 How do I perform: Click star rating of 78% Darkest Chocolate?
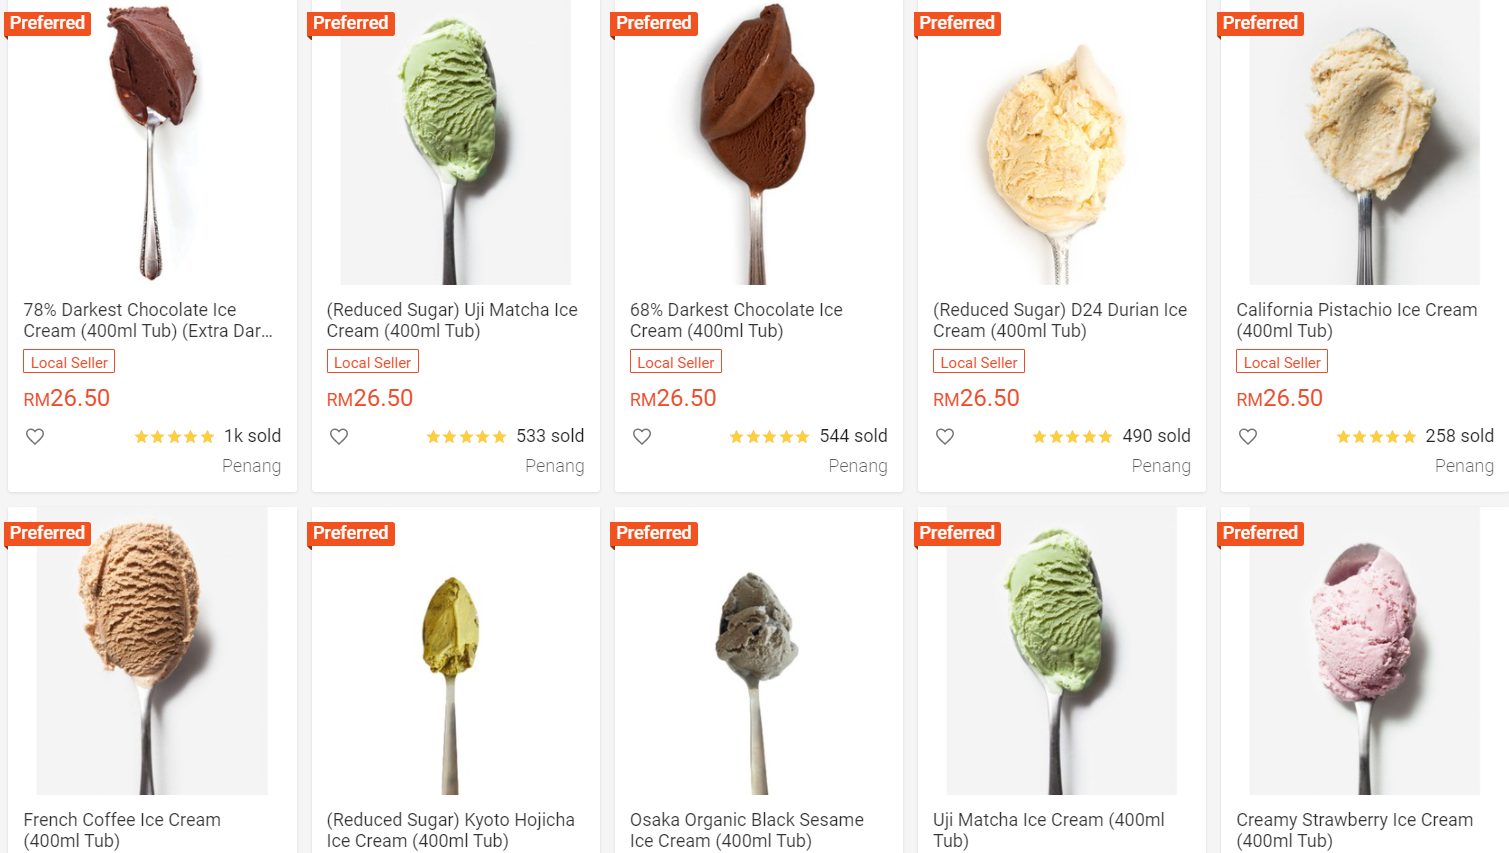pos(174,437)
